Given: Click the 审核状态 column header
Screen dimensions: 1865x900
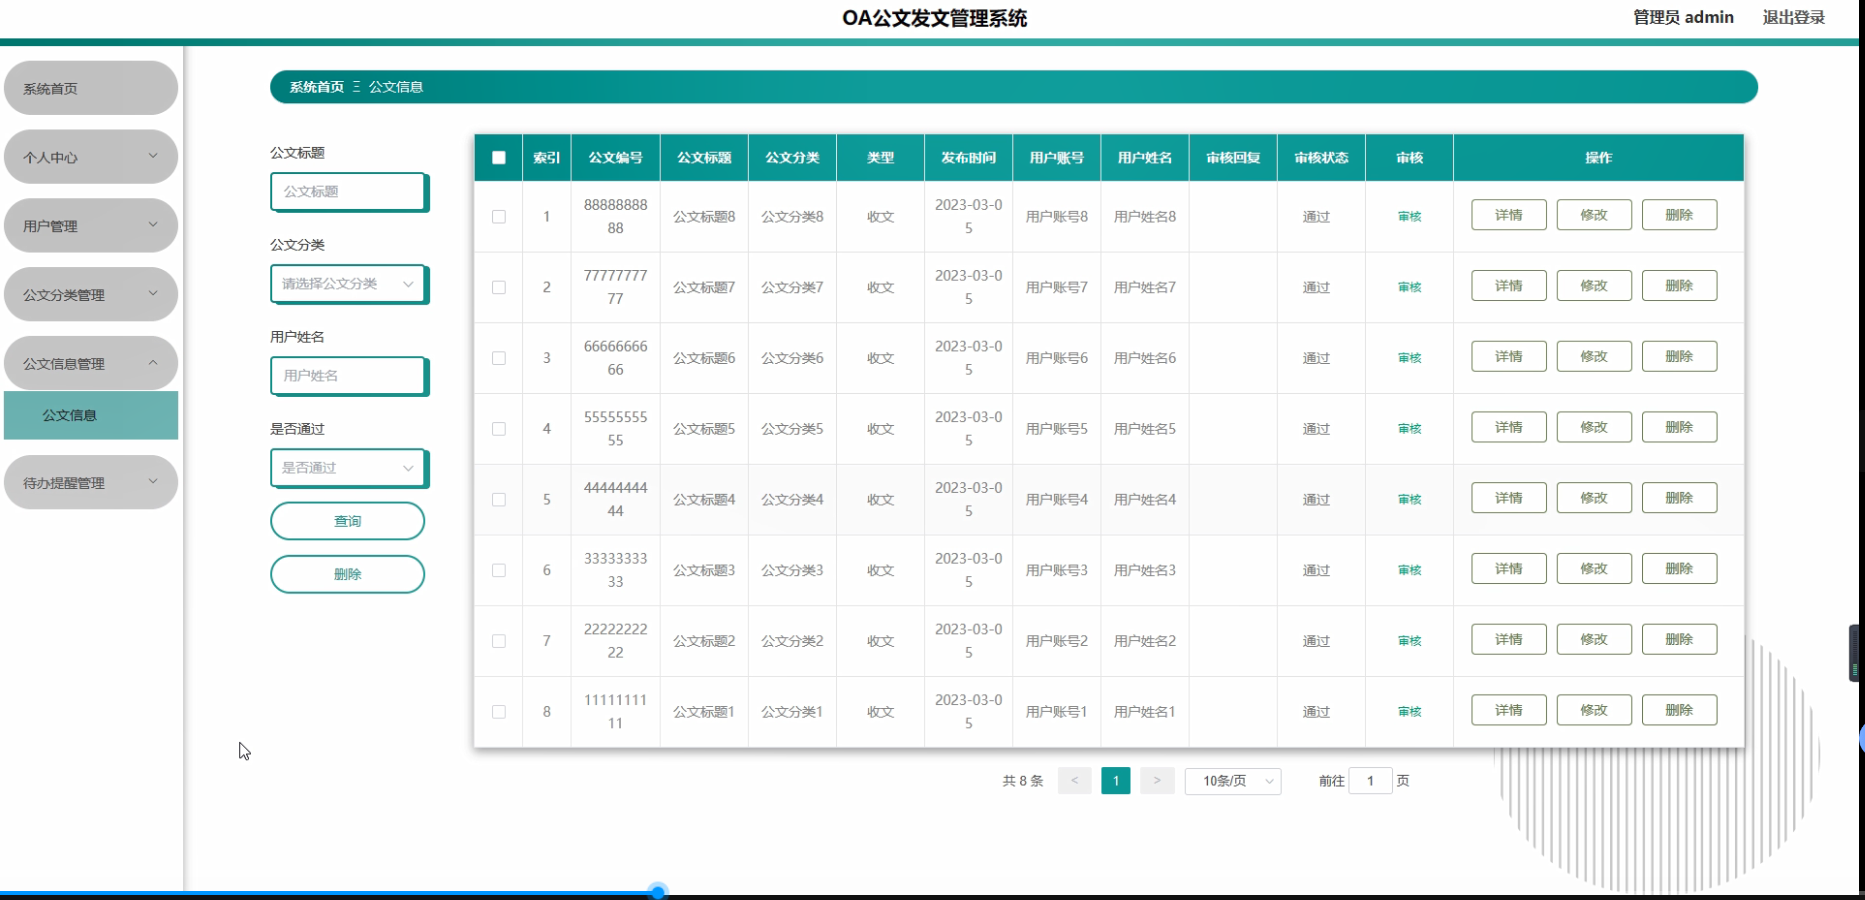Looking at the screenshot, I should 1321,158.
